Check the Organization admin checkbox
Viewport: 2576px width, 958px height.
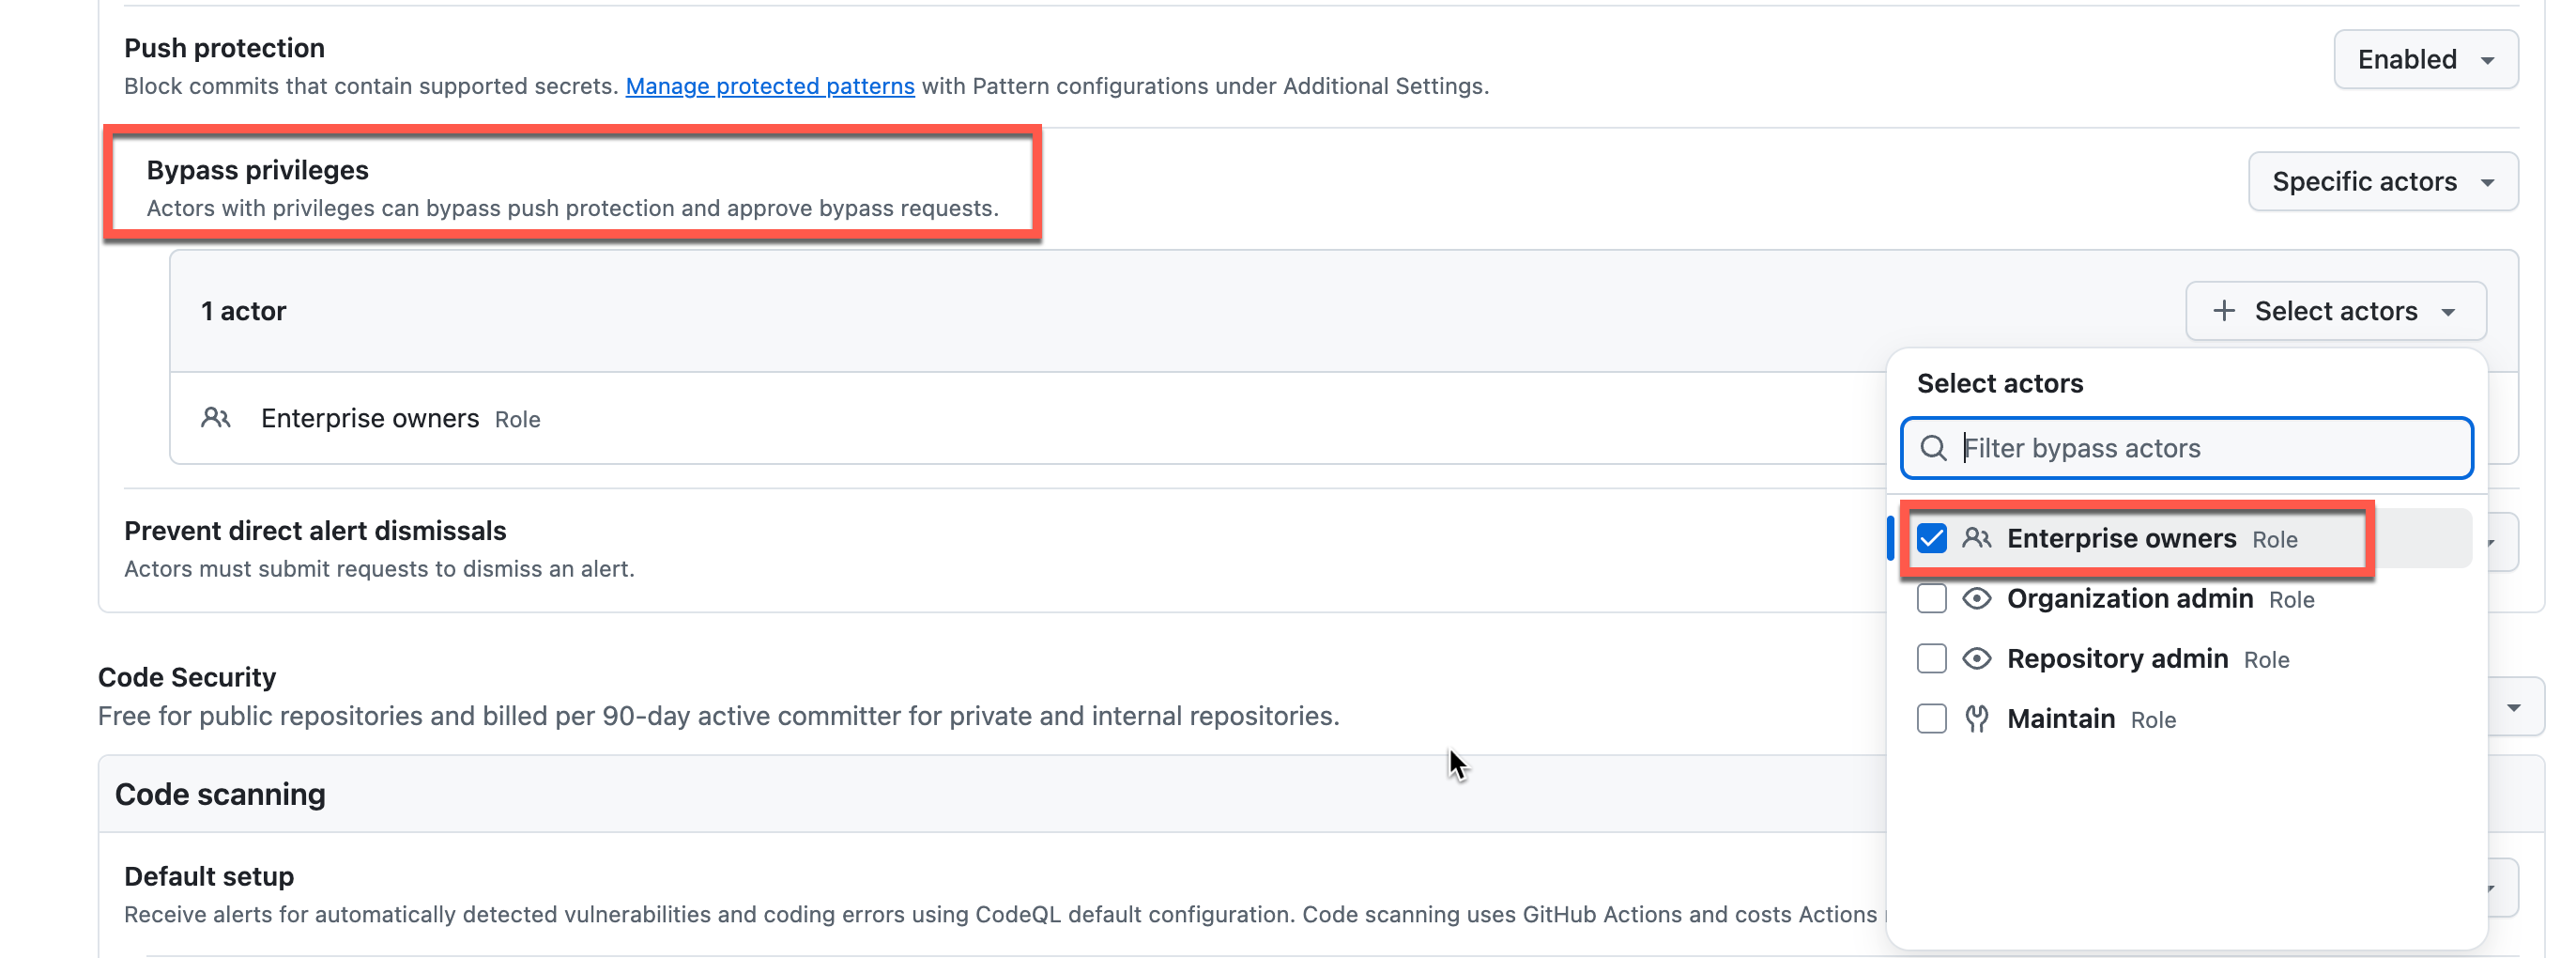pos(1932,598)
